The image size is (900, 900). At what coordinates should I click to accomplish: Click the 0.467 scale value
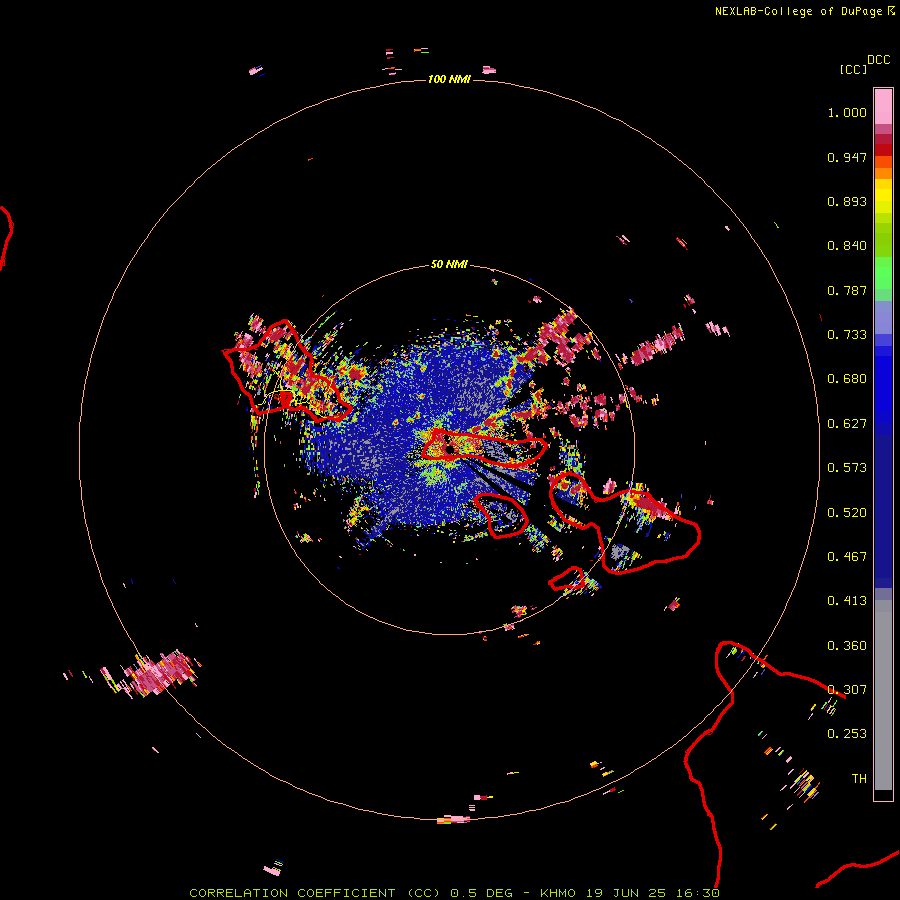(x=847, y=557)
